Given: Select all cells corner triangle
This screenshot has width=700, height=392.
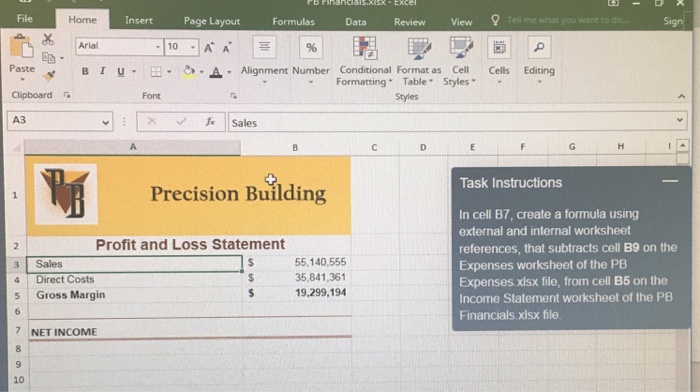Looking at the screenshot, I should 16,147.
